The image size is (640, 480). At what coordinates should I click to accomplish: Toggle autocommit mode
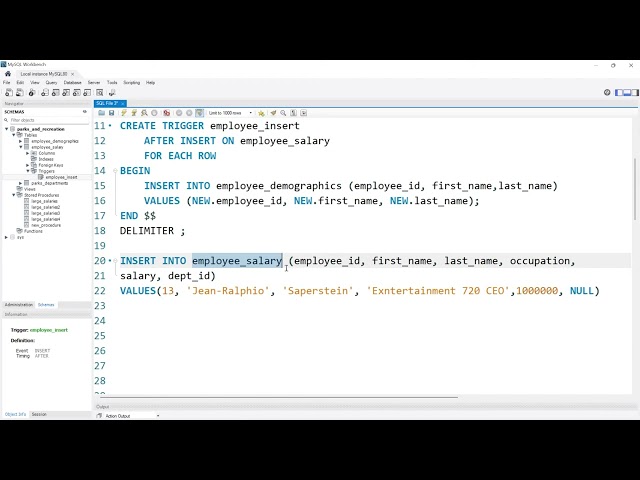(199, 113)
